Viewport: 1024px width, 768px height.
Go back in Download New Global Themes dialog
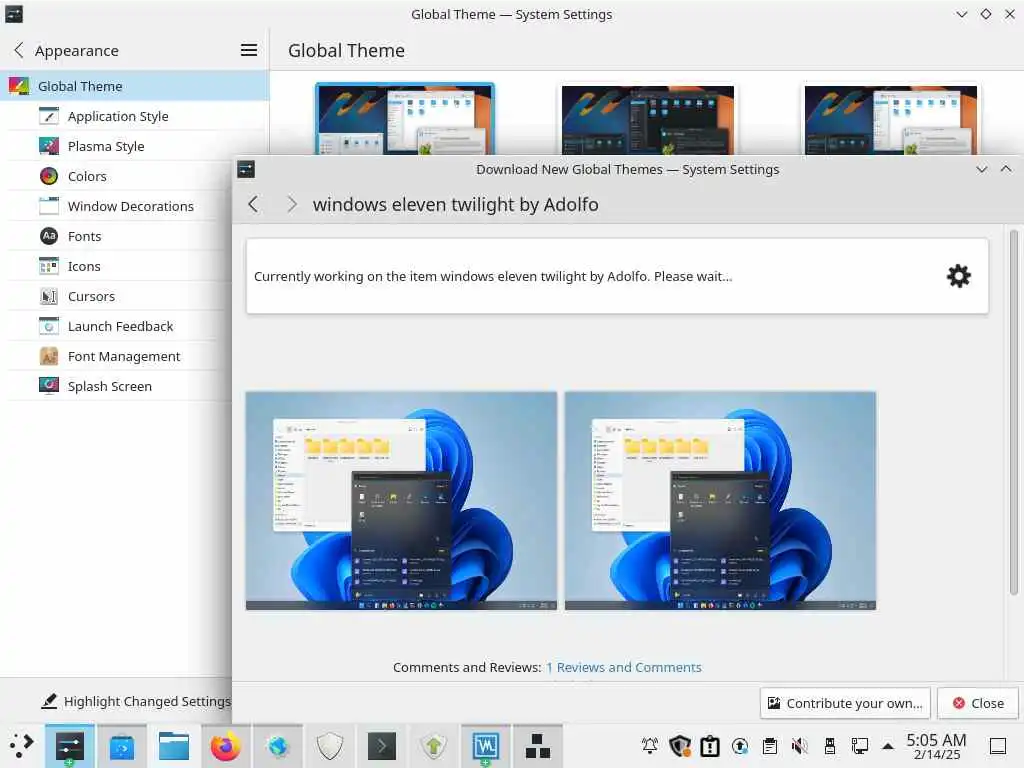(x=253, y=204)
